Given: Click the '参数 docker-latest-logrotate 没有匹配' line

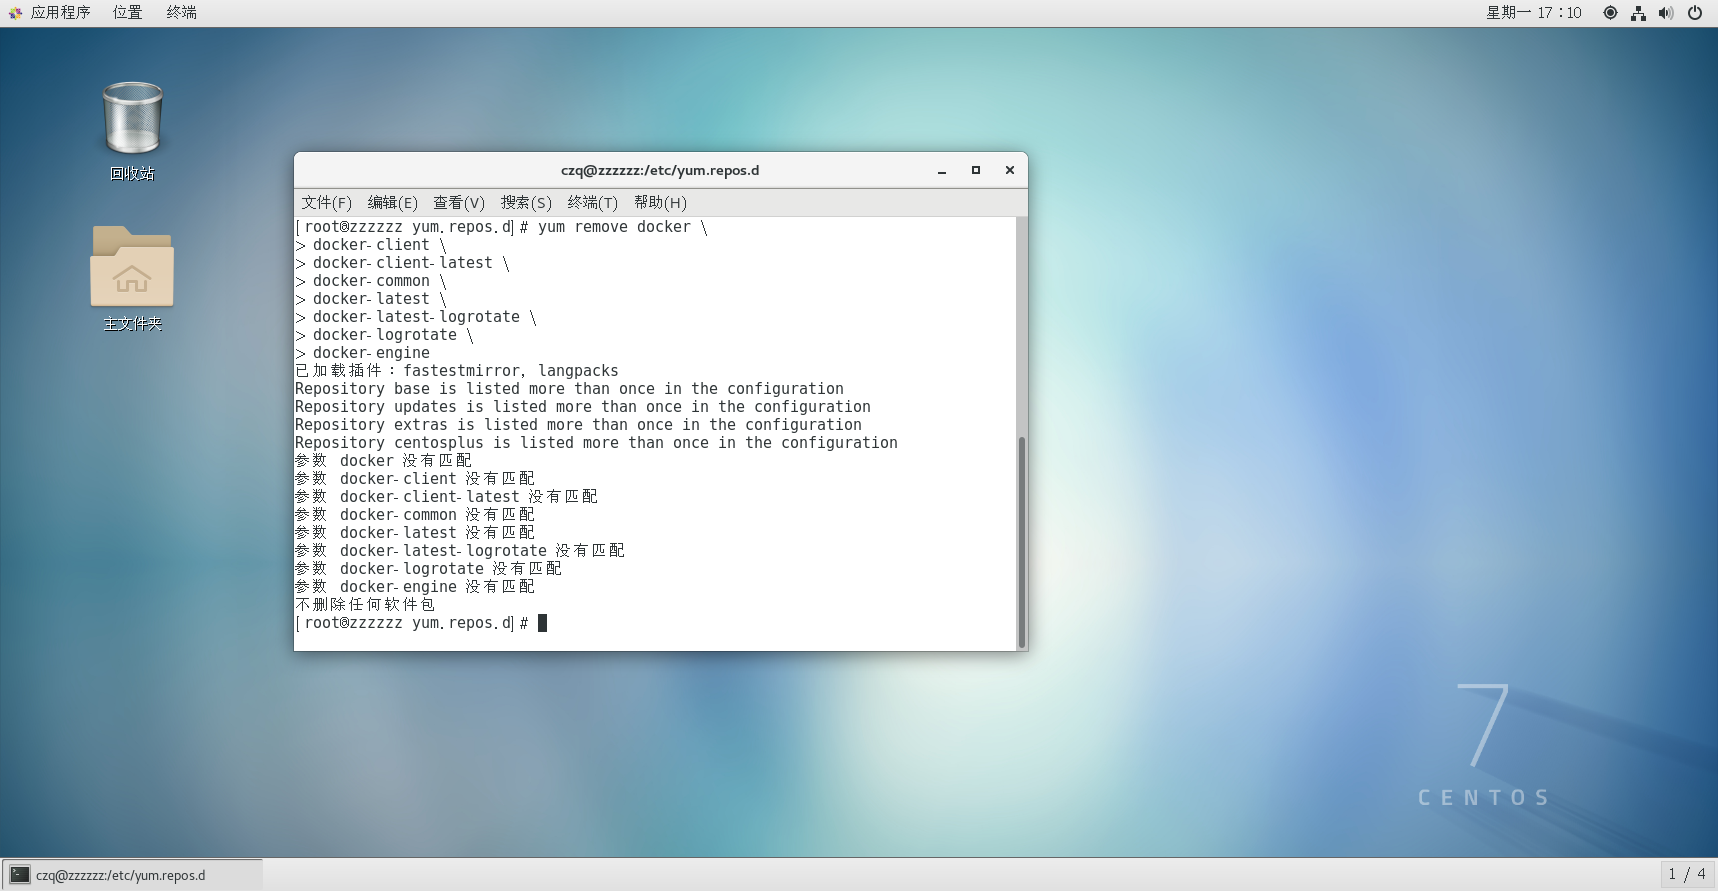Looking at the screenshot, I should 460,551.
